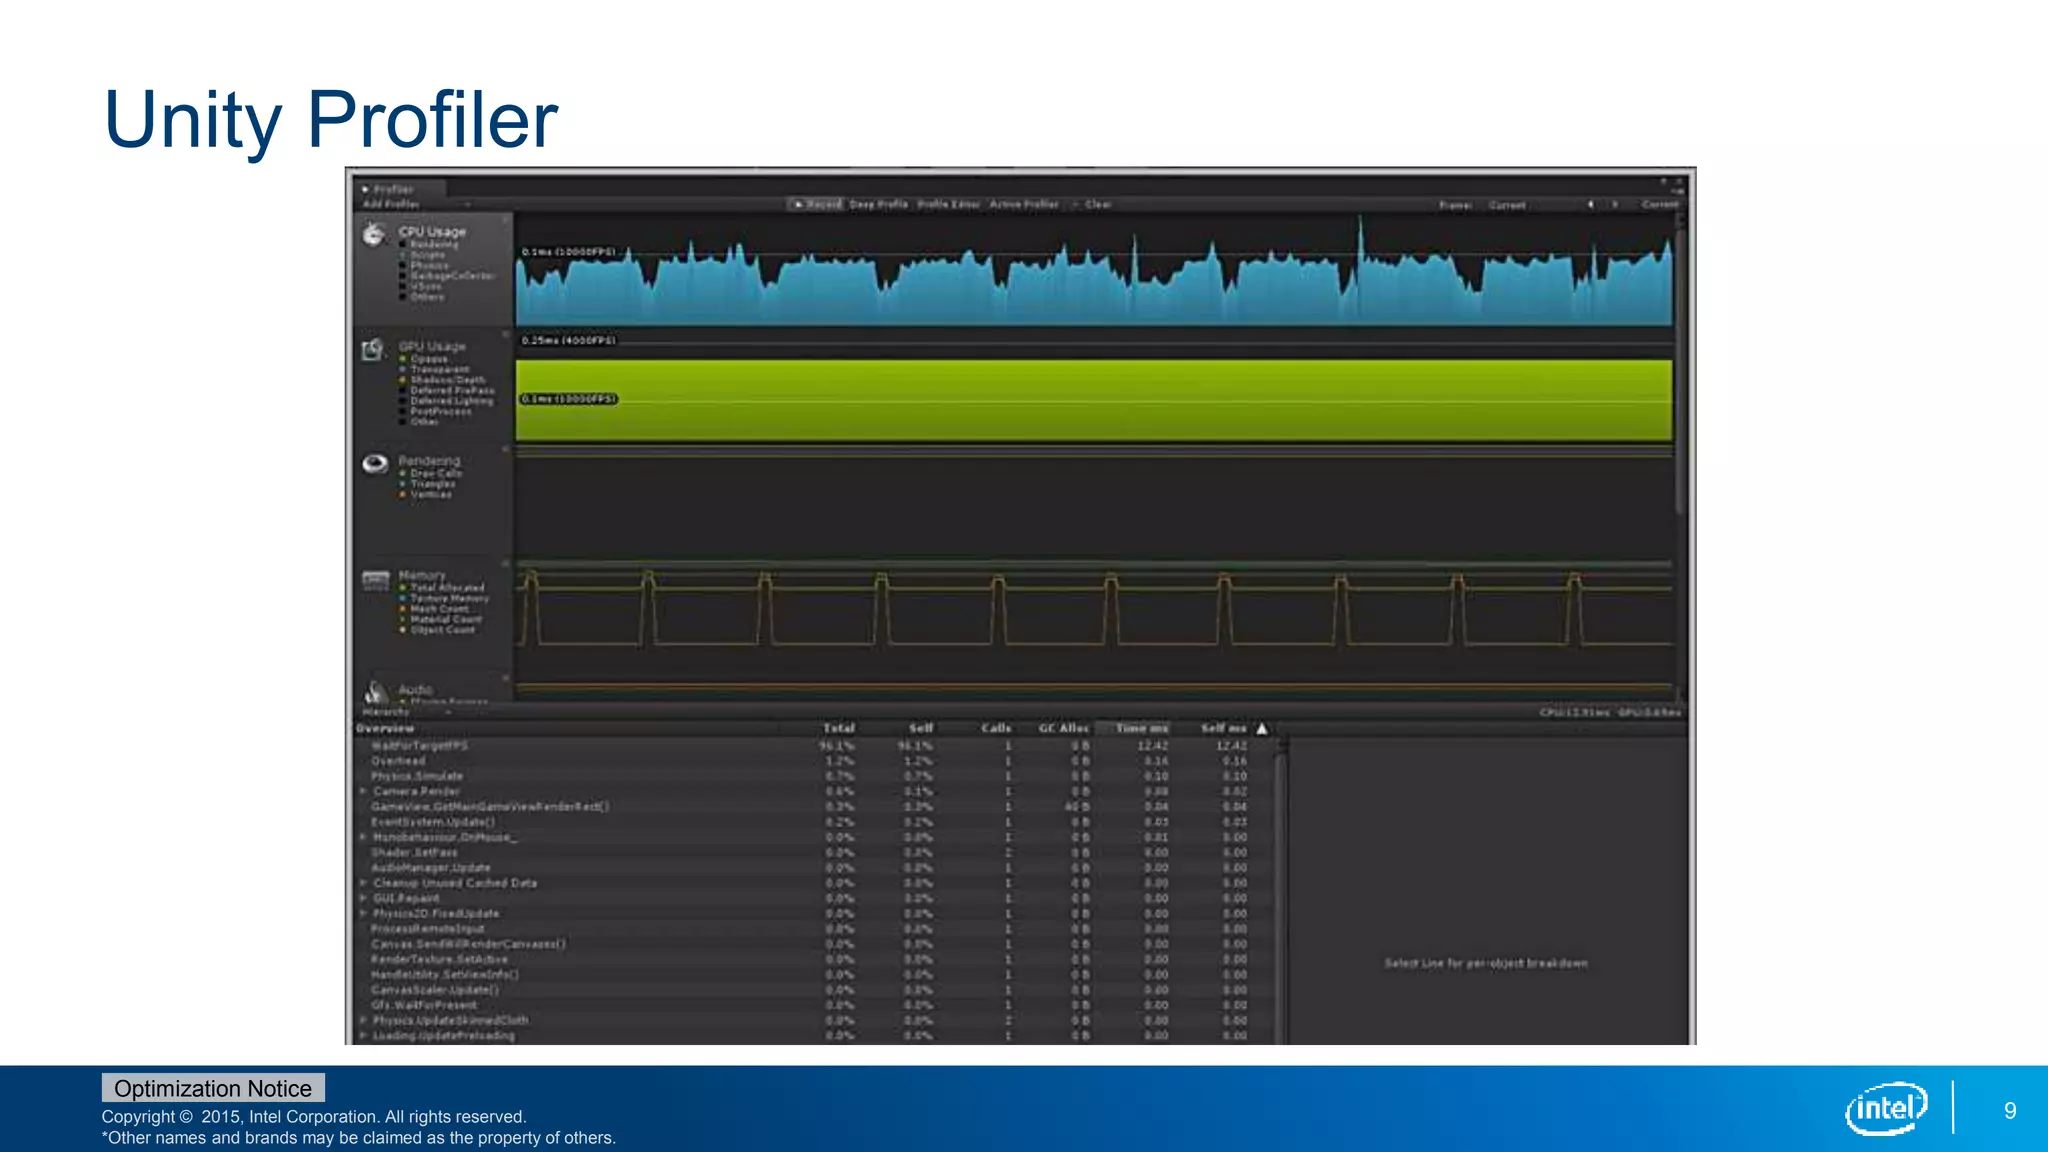Click the CPU Usage module icon
The height and width of the screenshot is (1152, 2048).
374,235
